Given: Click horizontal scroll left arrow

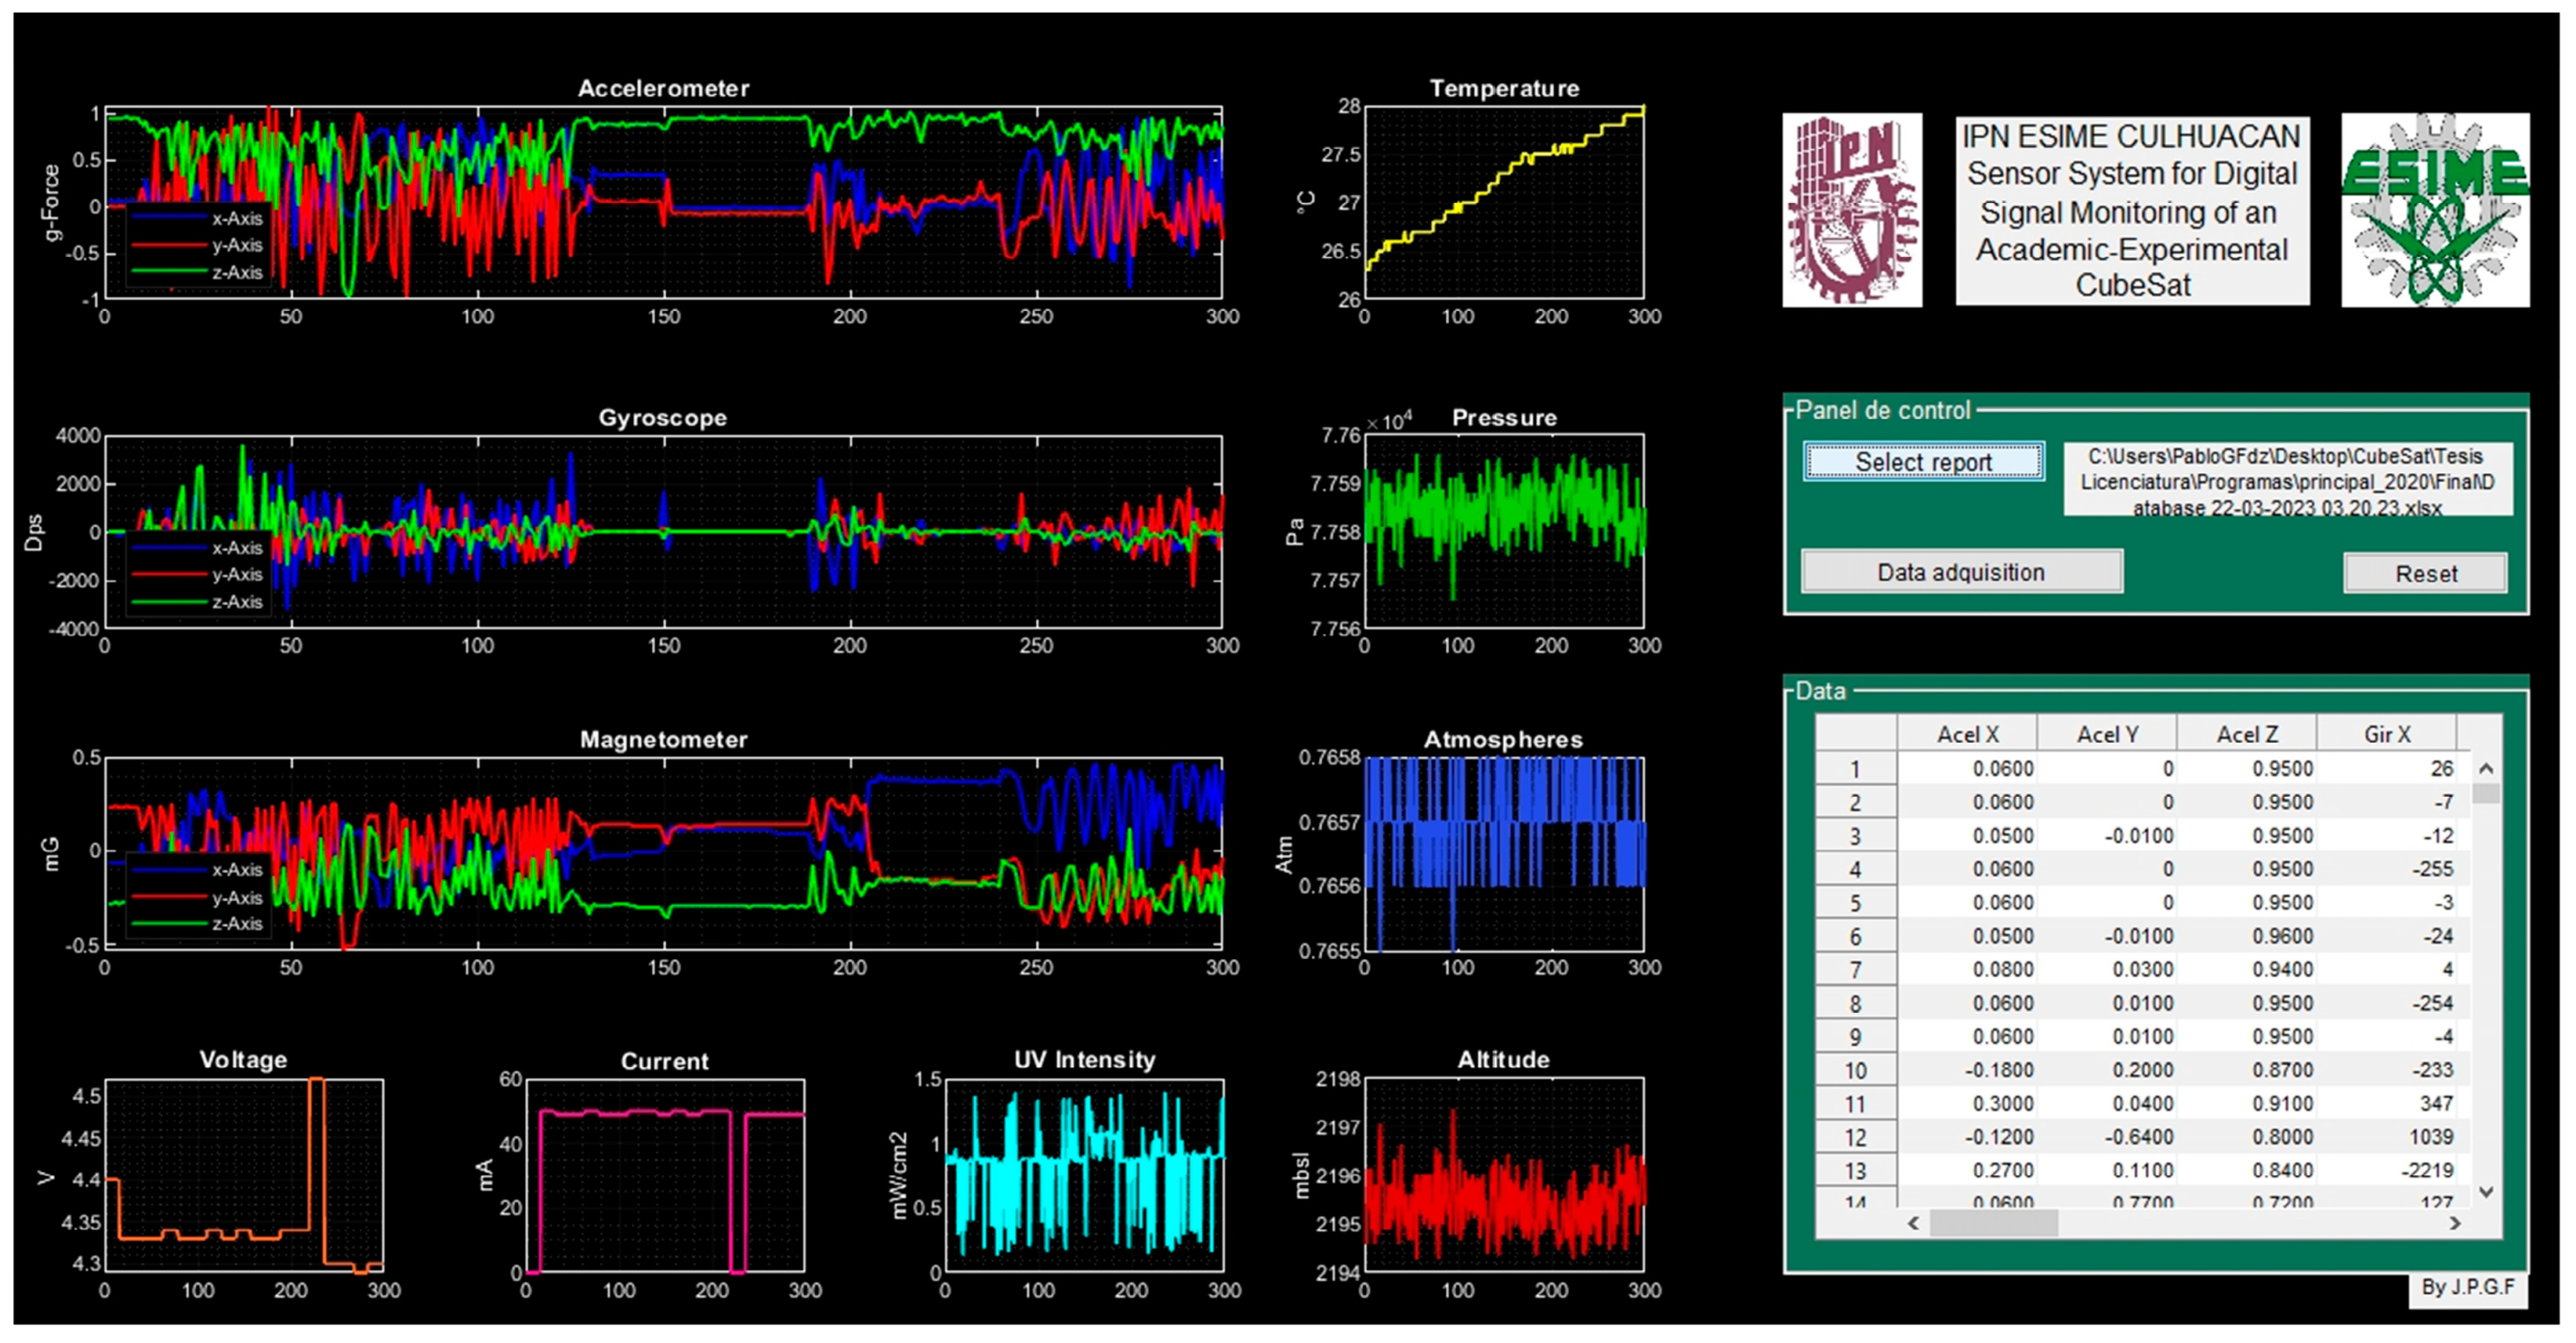Looking at the screenshot, I should (1913, 1222).
